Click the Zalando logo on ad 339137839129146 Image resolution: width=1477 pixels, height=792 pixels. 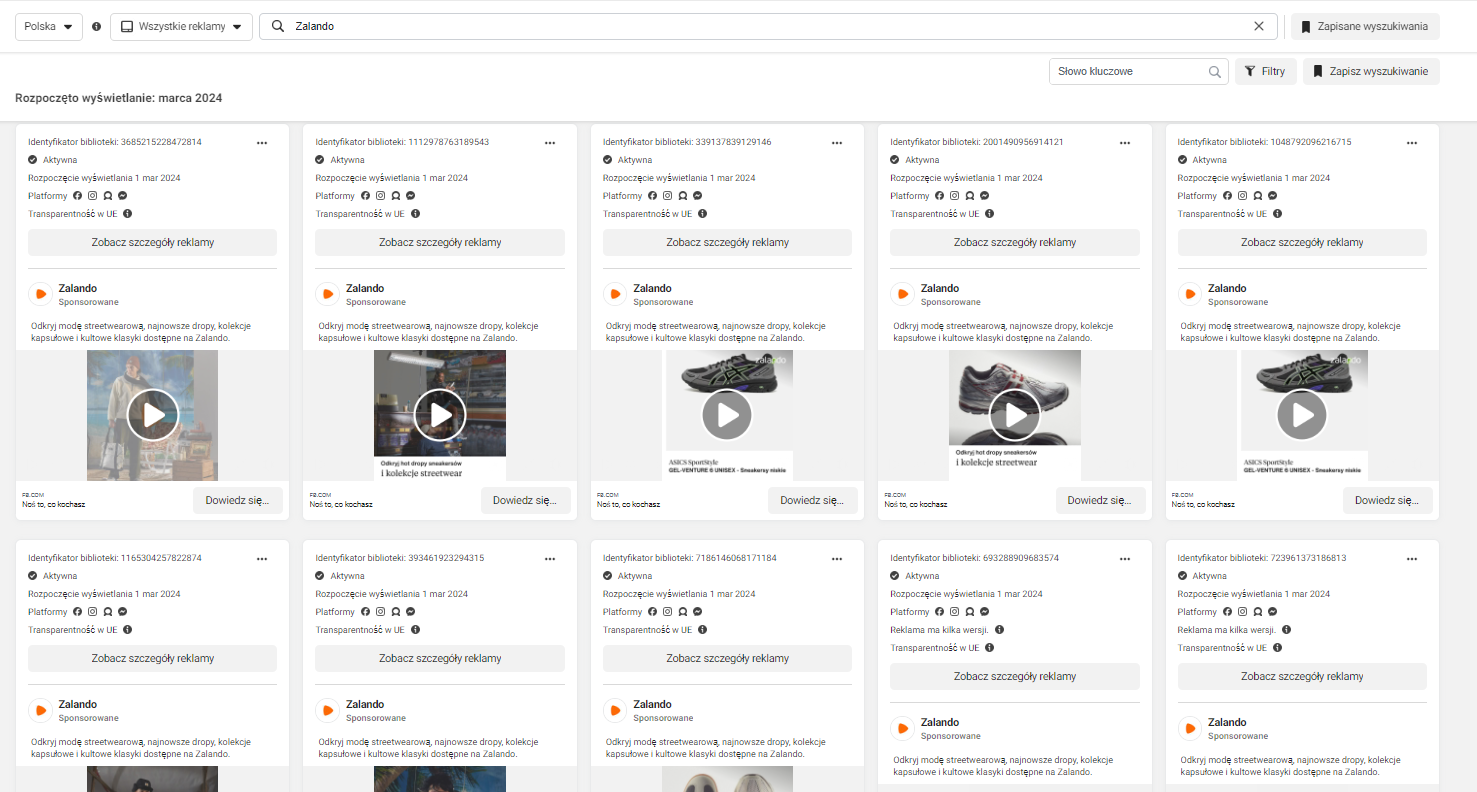pyautogui.click(x=615, y=294)
